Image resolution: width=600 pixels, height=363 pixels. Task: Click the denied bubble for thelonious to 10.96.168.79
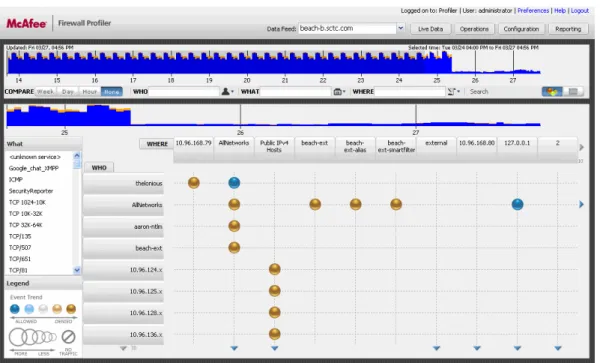(x=194, y=183)
